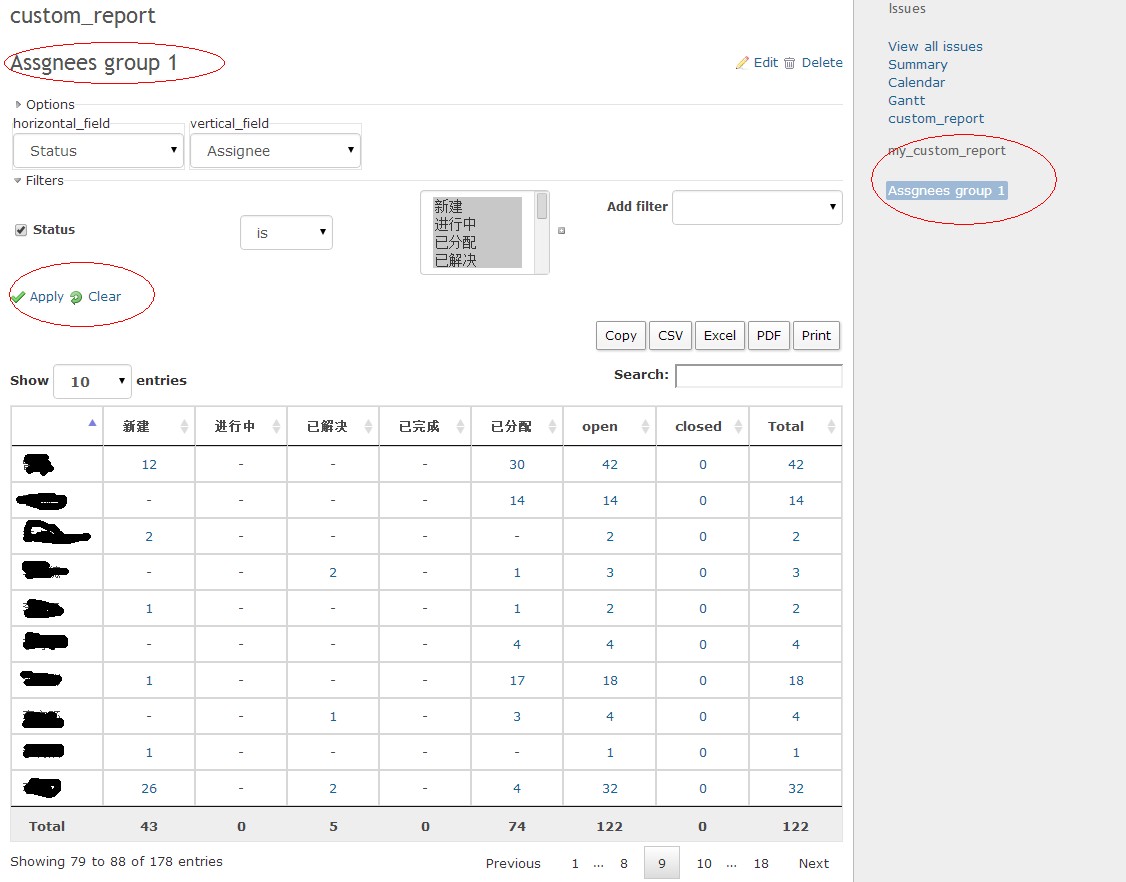Export the table as CSV
Image resolution: width=1126 pixels, height=882 pixels.
(x=671, y=336)
